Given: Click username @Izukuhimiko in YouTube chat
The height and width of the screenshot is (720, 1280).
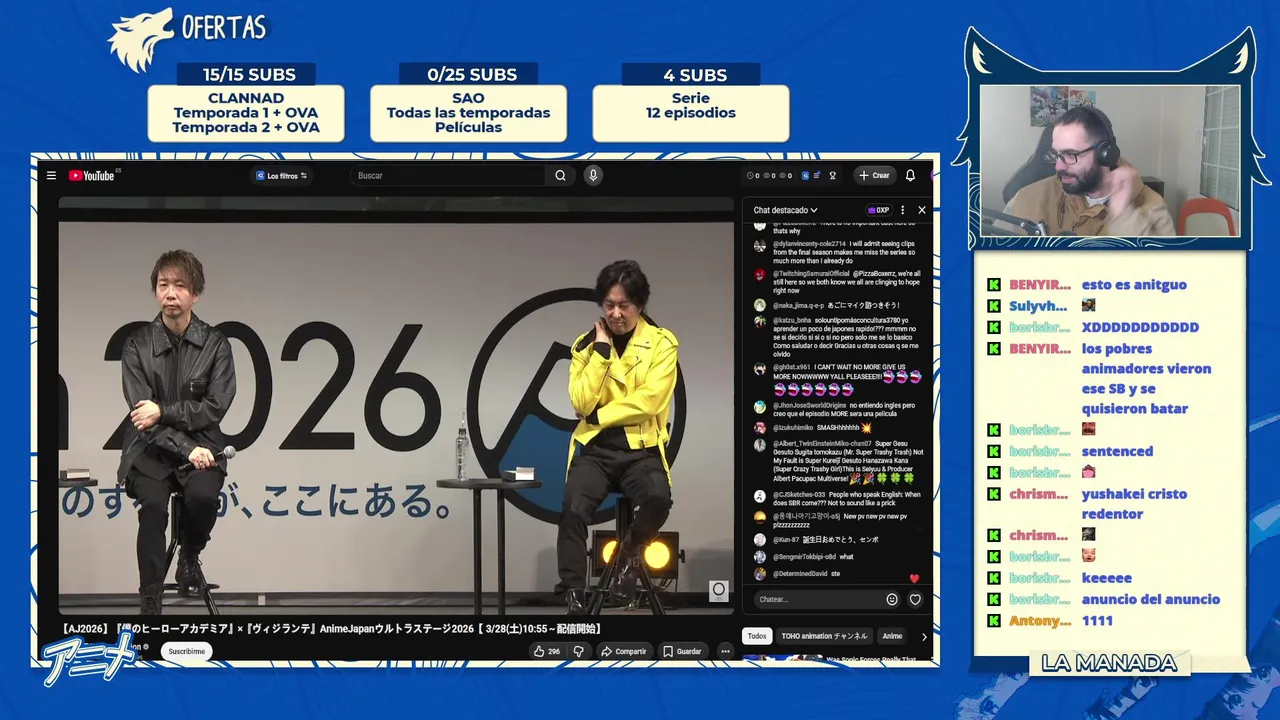Looking at the screenshot, I should point(792,427).
